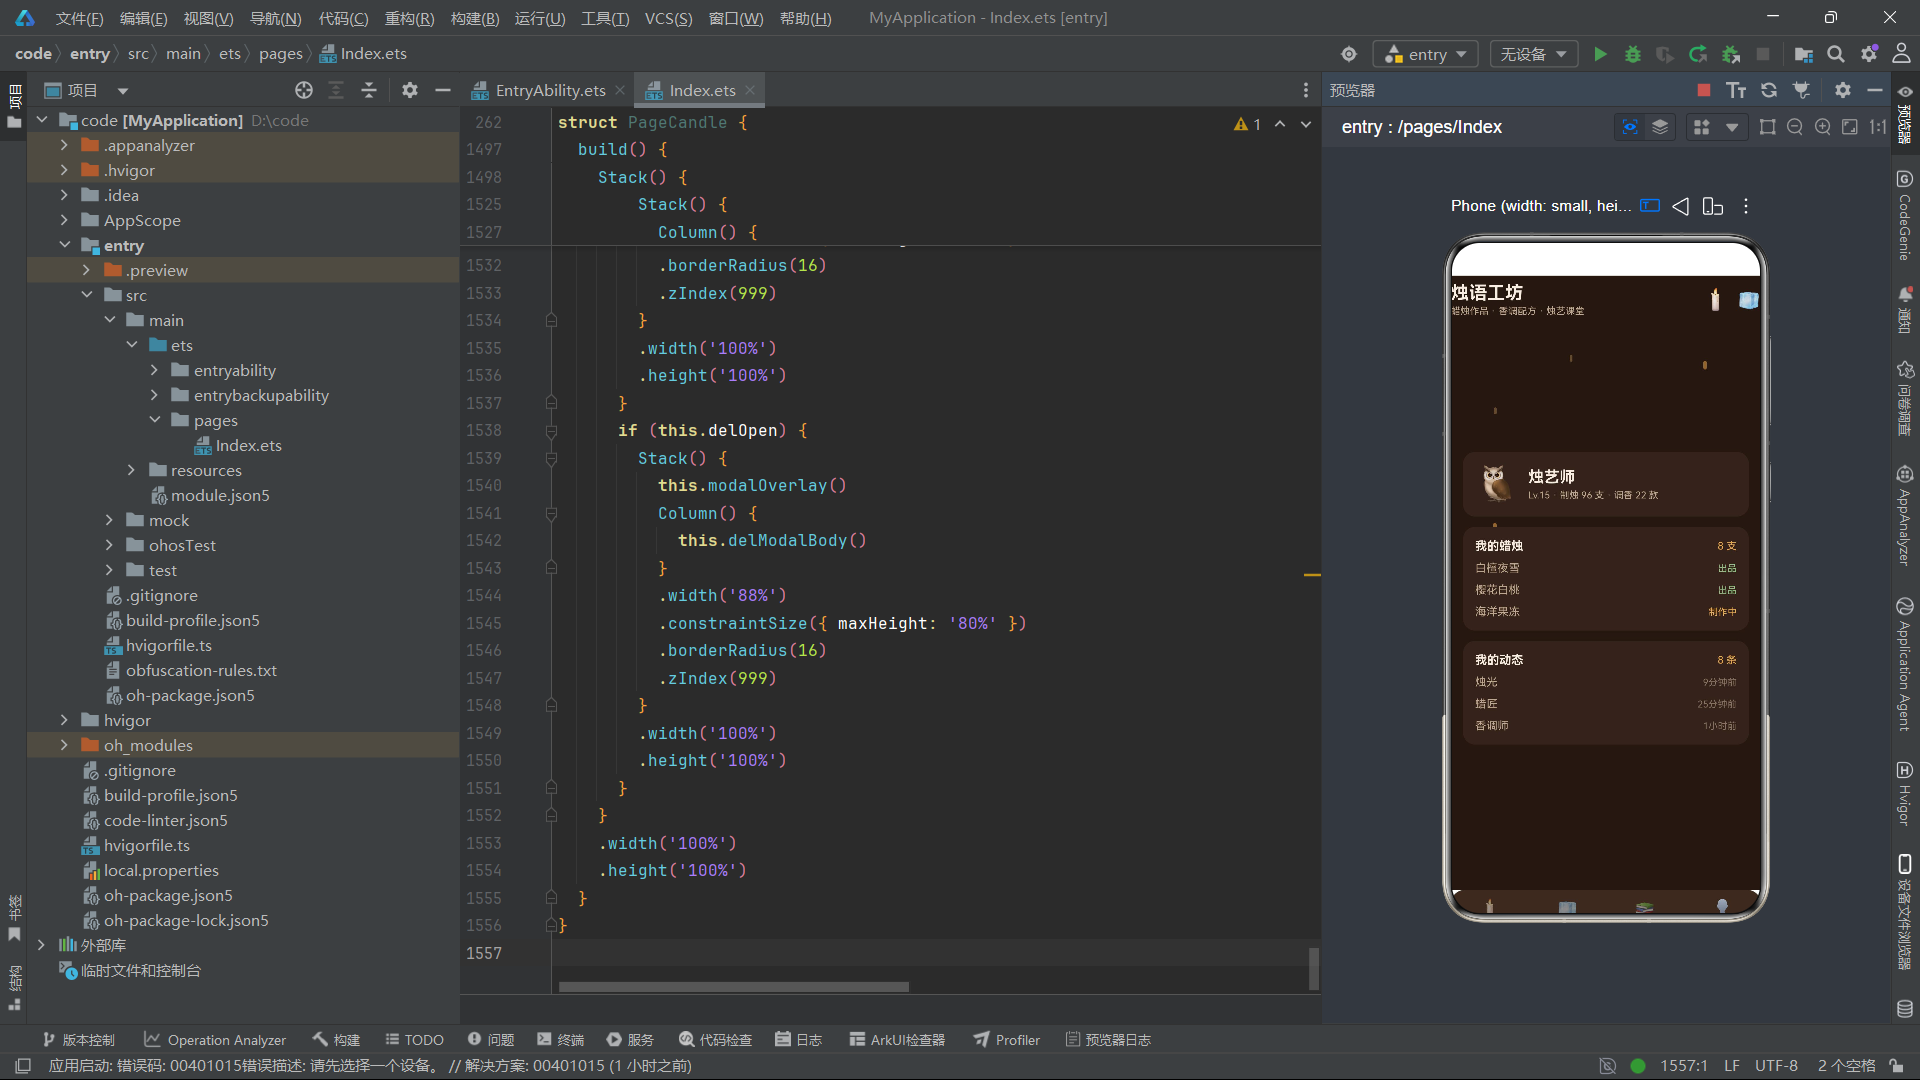Open the ArkUI检查器 tool window
Screen dimensions: 1920x1080
click(897, 1040)
